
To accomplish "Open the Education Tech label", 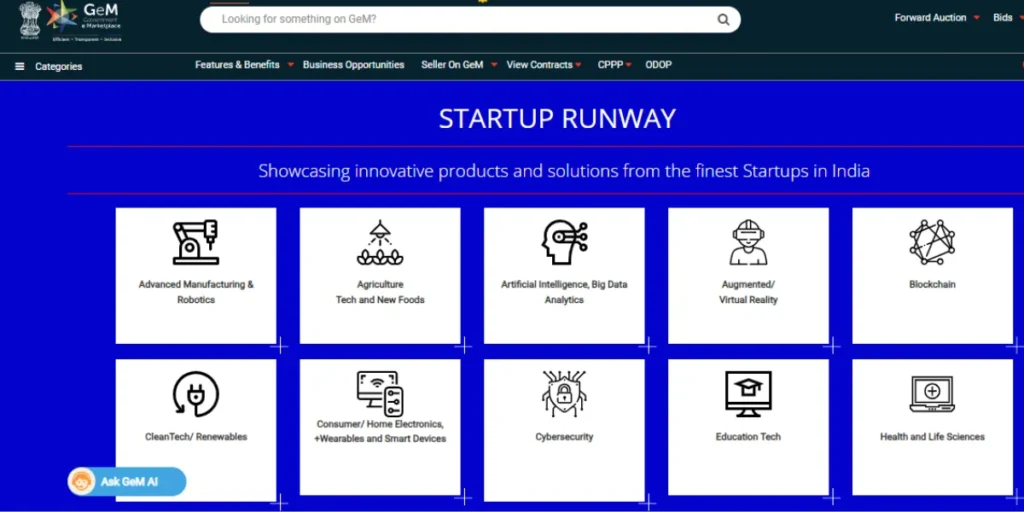I will pos(748,436).
